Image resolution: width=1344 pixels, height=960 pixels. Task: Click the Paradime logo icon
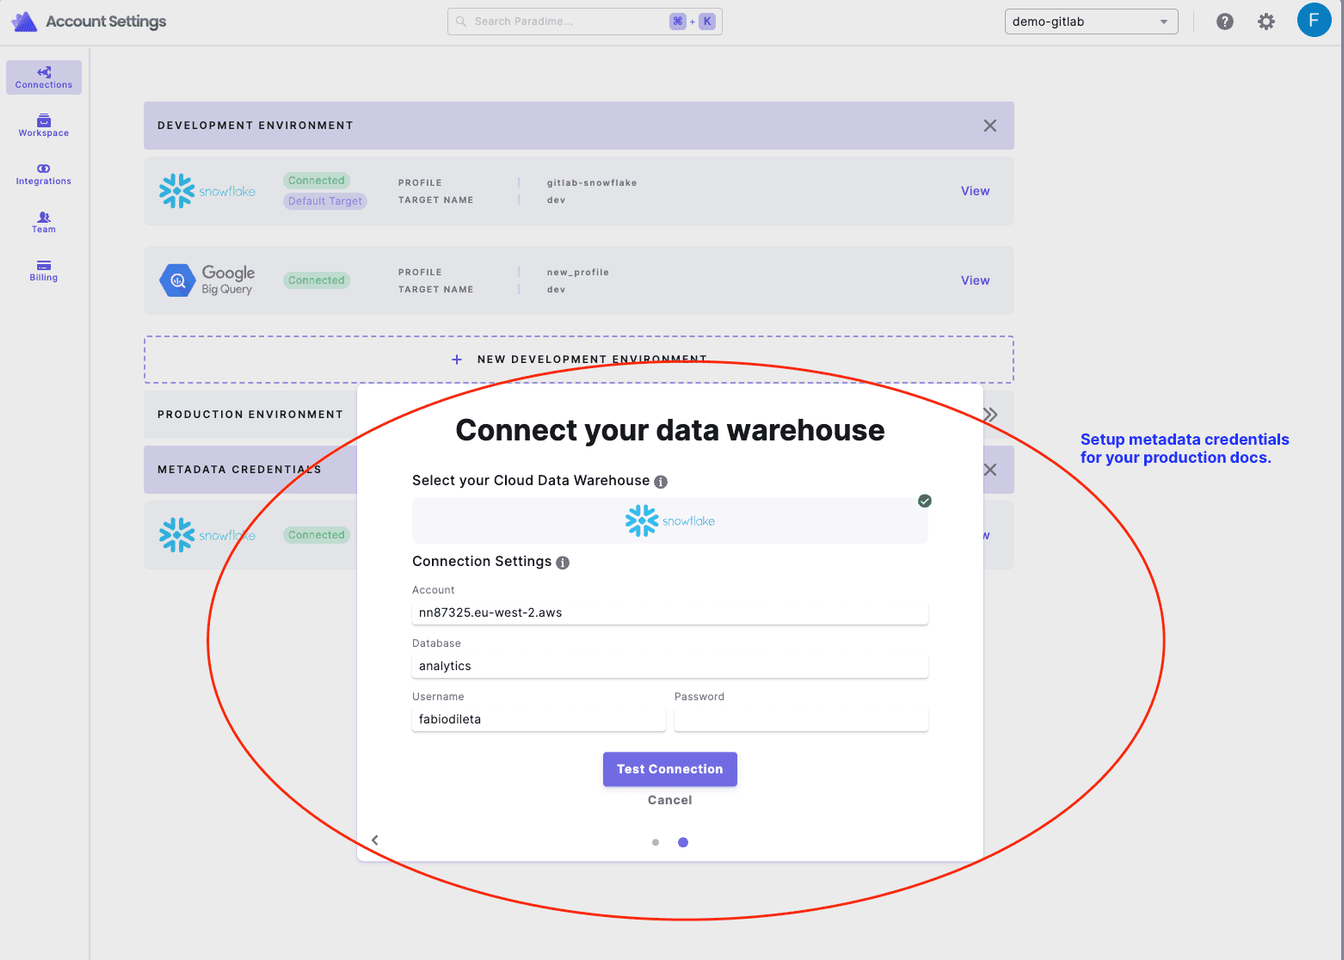pyautogui.click(x=24, y=21)
